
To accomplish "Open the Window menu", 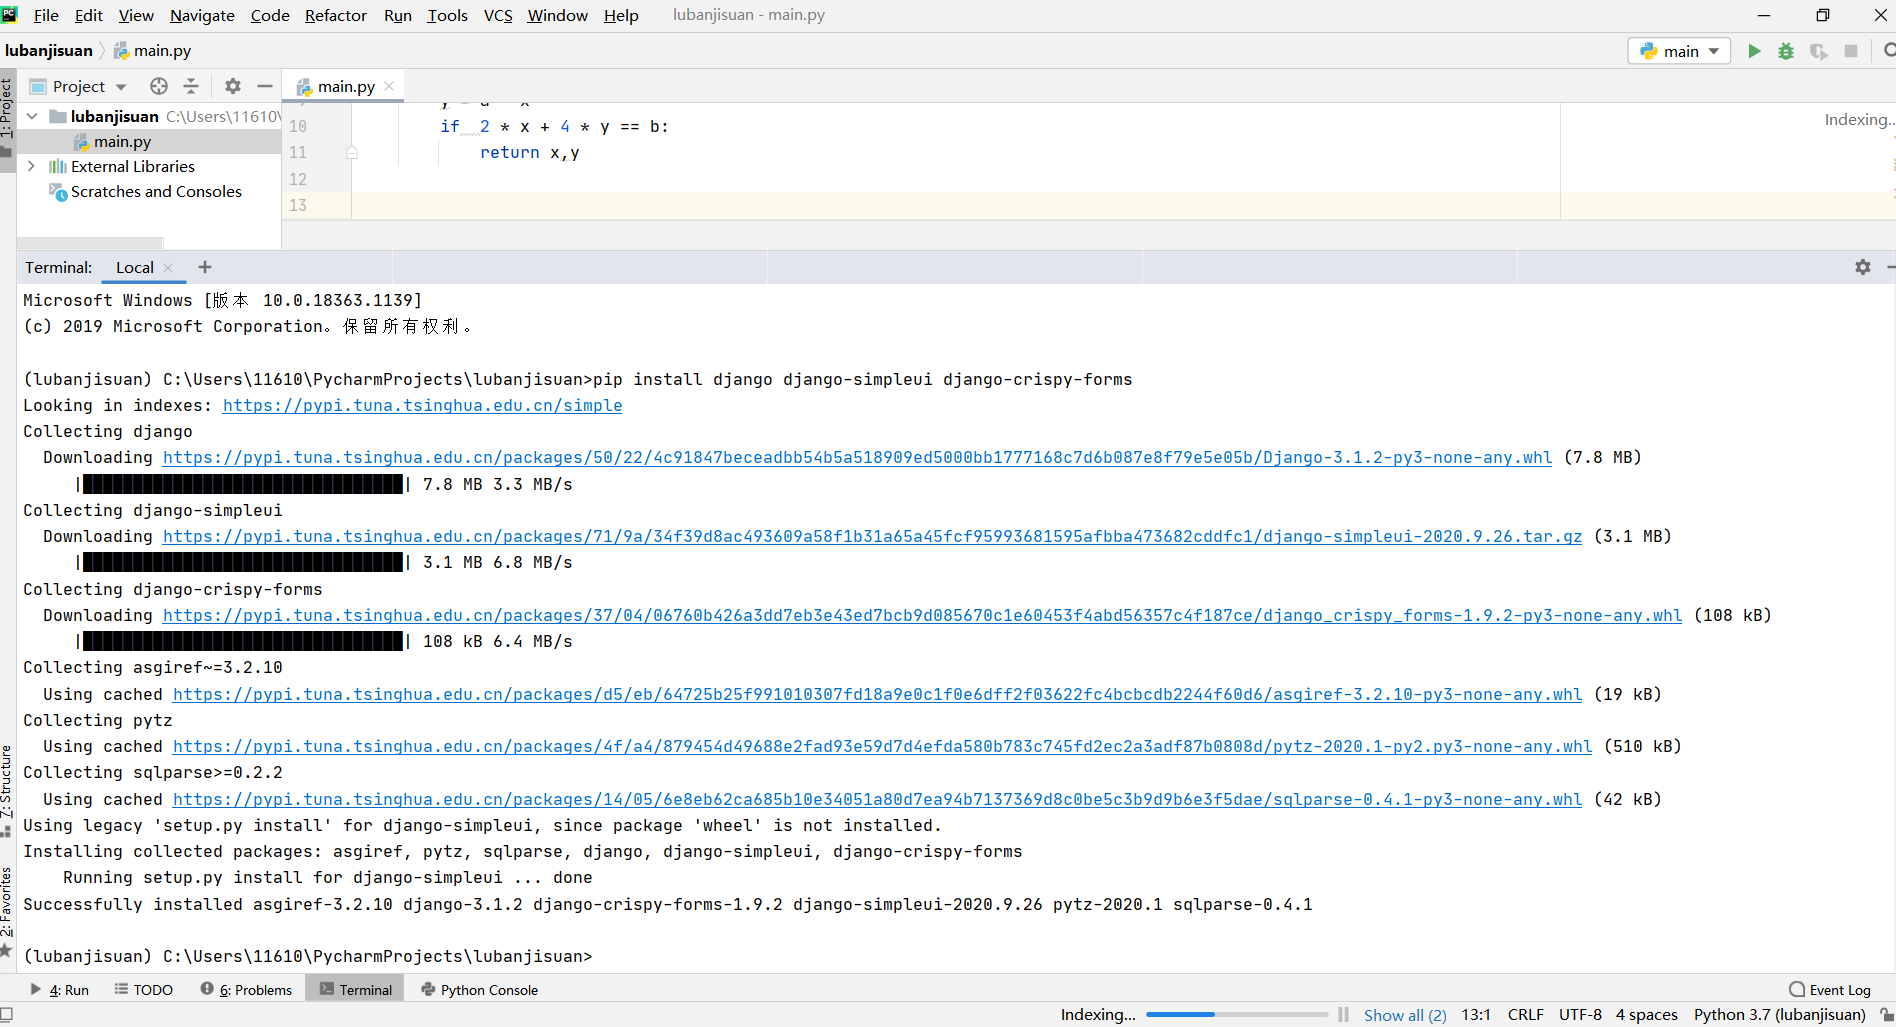I will click(558, 15).
